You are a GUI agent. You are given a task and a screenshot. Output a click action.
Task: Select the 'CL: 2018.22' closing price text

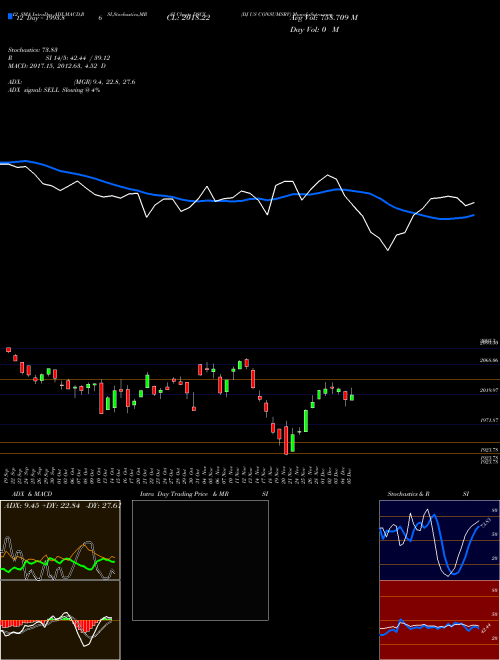tap(188, 18)
